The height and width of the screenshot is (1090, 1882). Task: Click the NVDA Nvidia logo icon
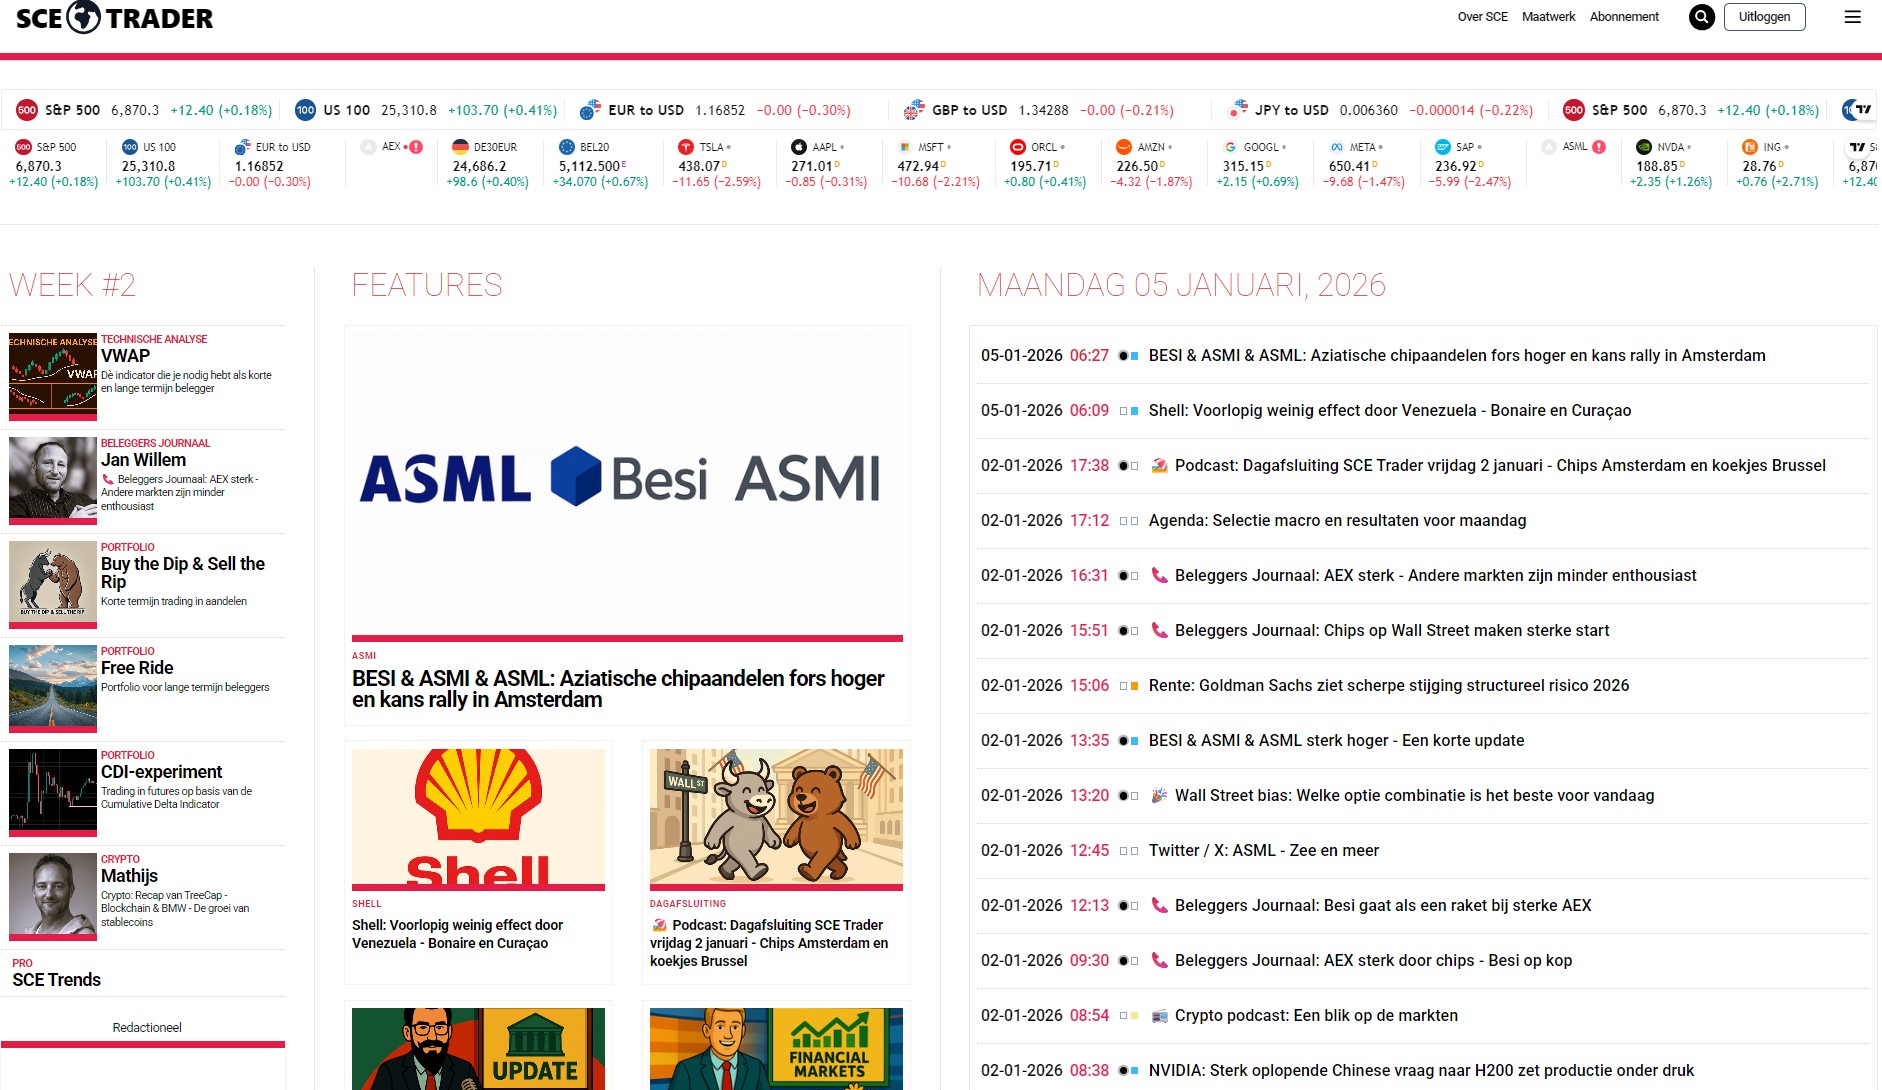[1644, 147]
